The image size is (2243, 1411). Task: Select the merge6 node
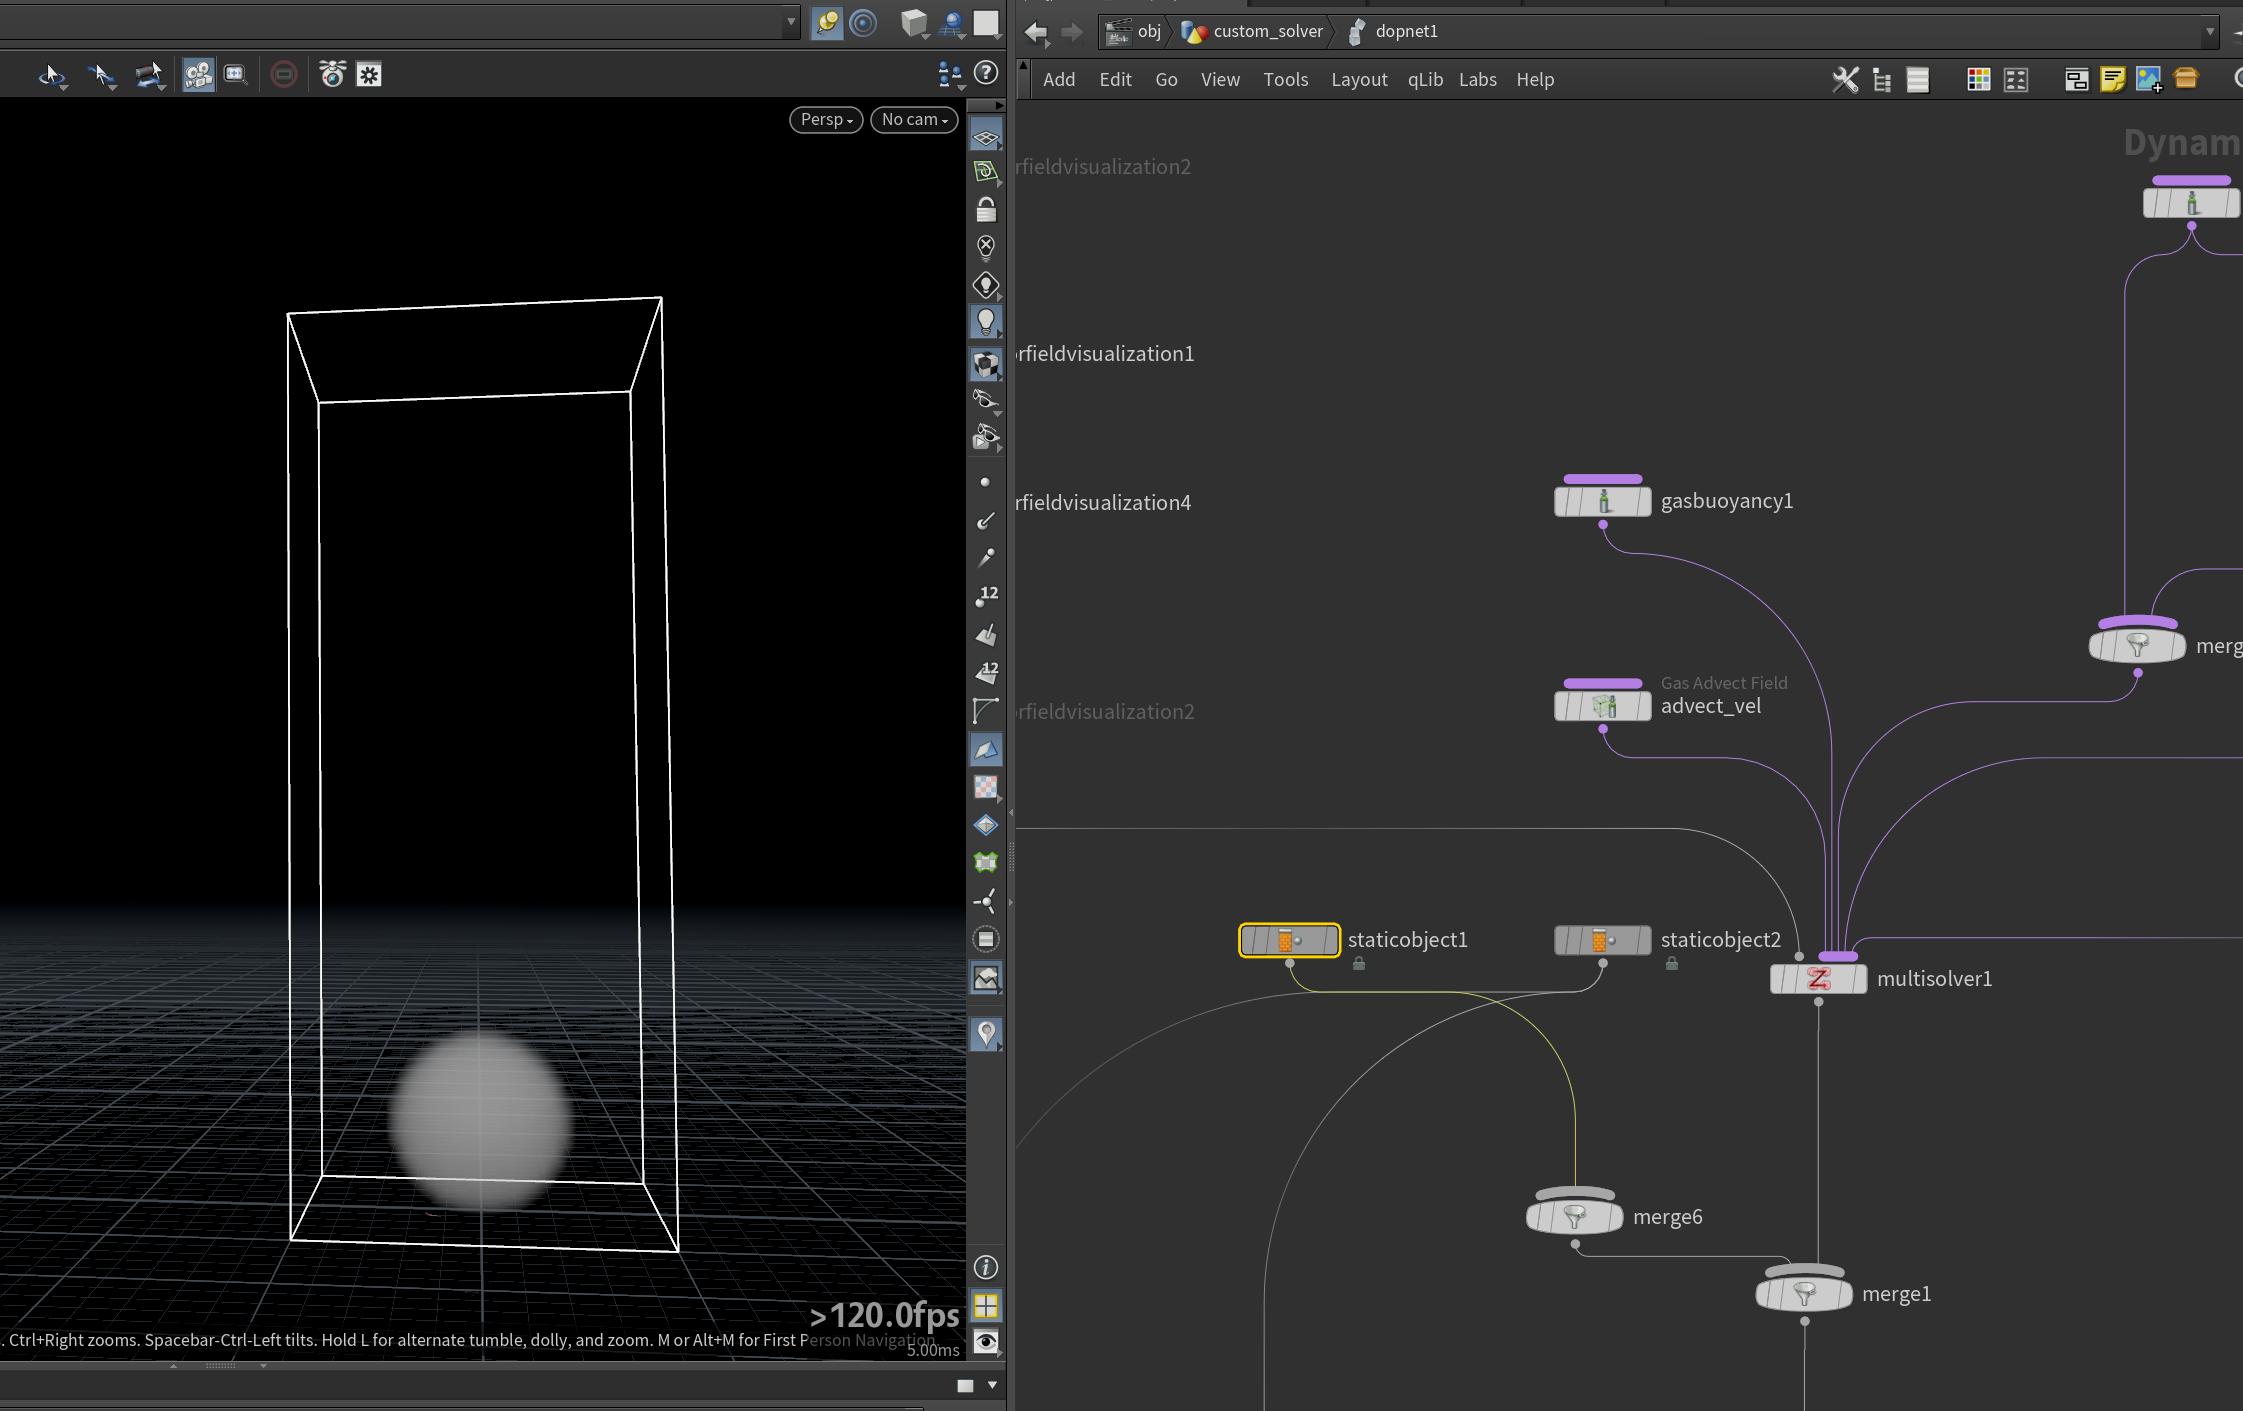[x=1574, y=1216]
